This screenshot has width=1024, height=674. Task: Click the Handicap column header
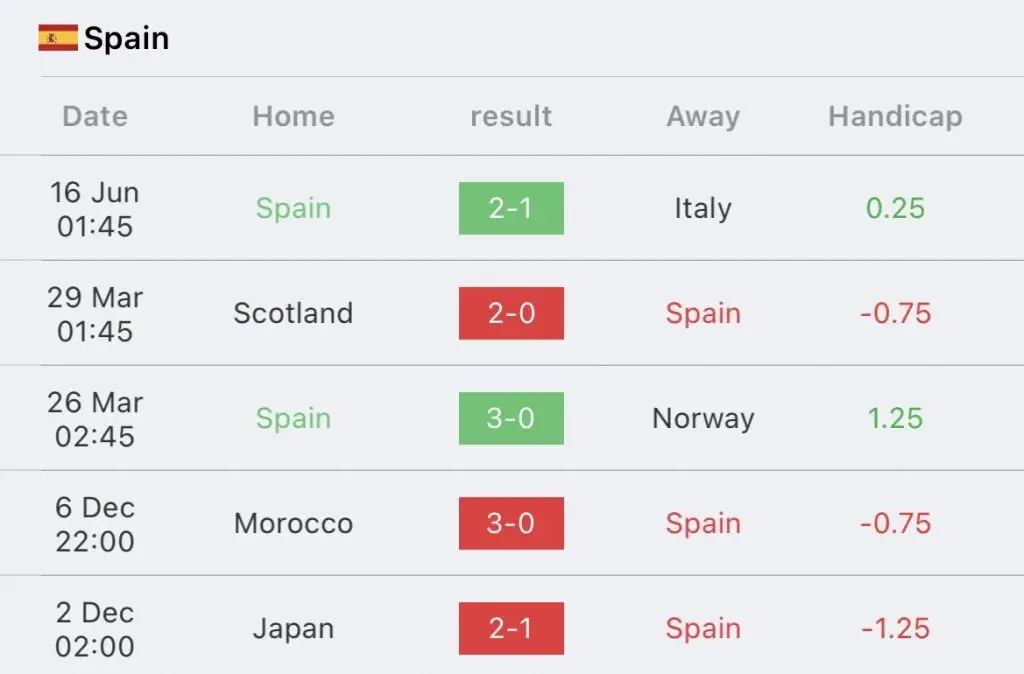pos(895,117)
